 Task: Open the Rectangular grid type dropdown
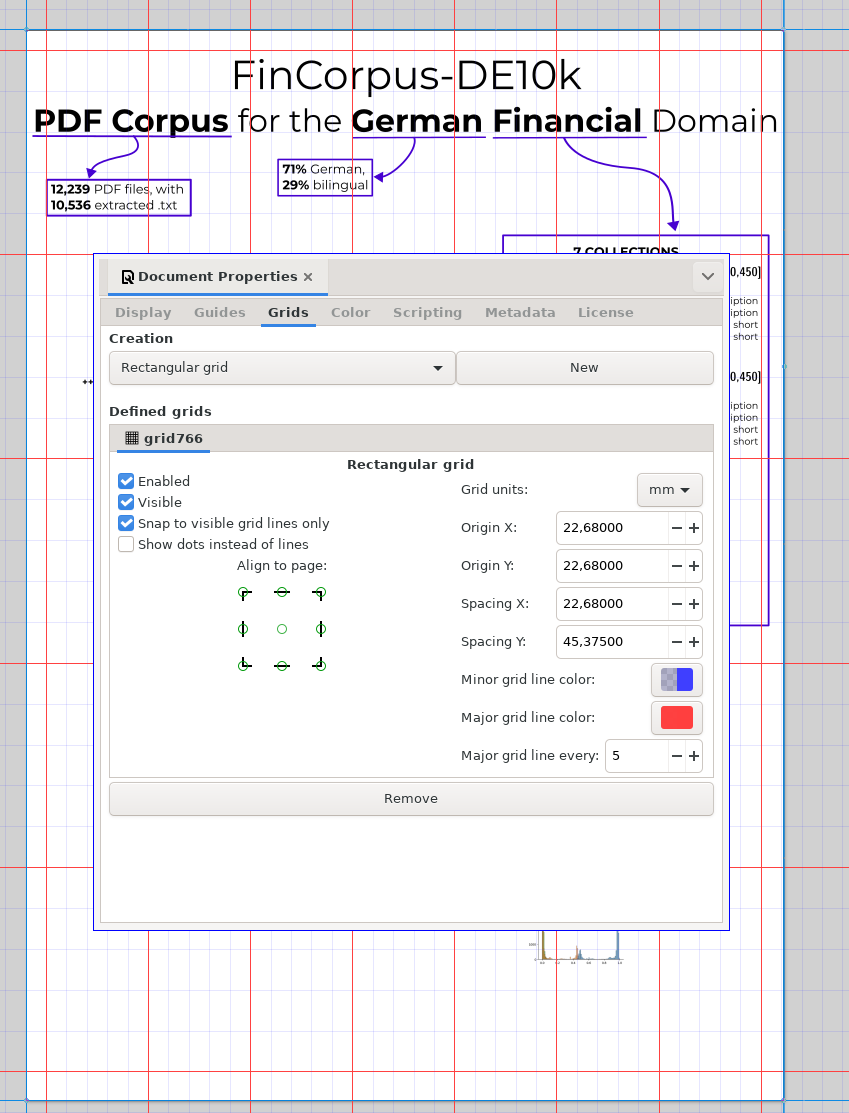(x=282, y=368)
